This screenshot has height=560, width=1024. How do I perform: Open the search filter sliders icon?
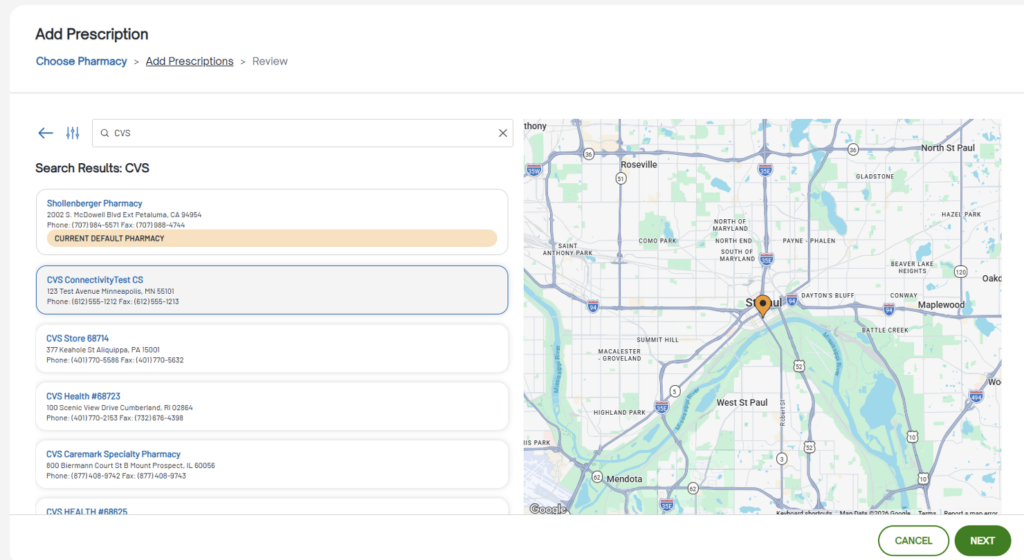click(72, 133)
